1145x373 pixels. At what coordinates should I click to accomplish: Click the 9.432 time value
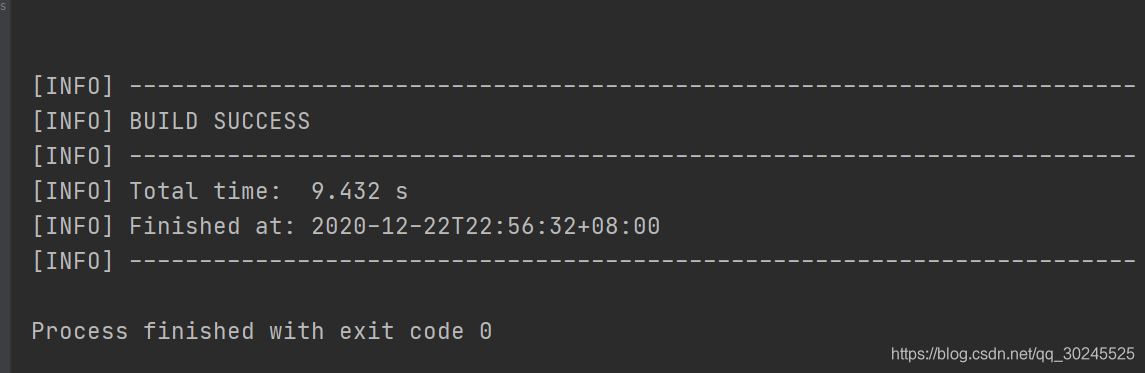point(345,191)
